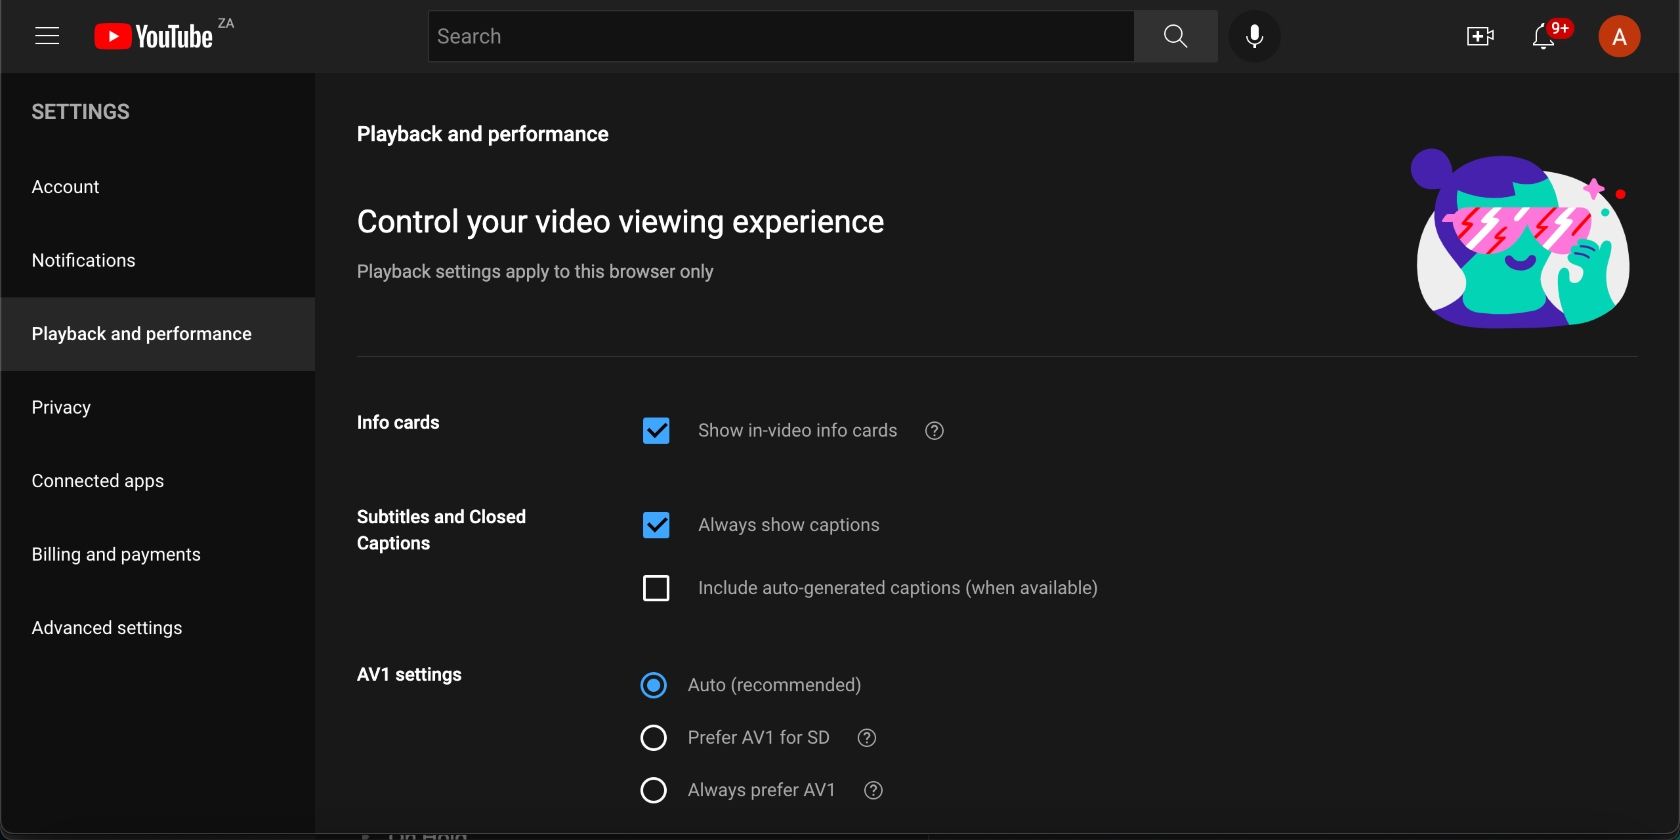Screen dimensions: 1680x840
Task: Click Subtitles and Closed Captions label
Action: coord(441,530)
